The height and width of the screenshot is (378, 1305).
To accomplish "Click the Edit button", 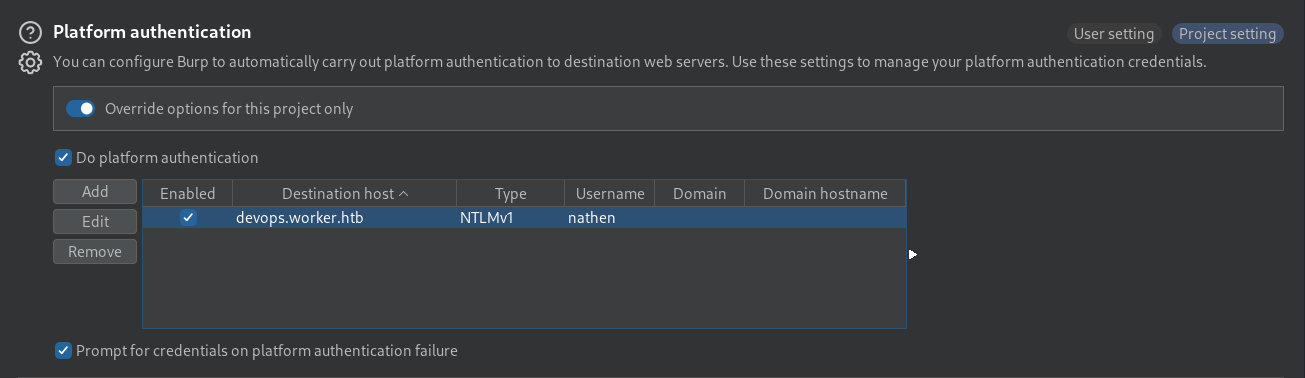I will pos(95,221).
